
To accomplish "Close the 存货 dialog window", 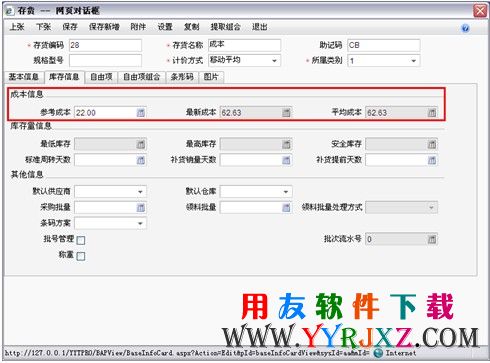I will [480, 11].
